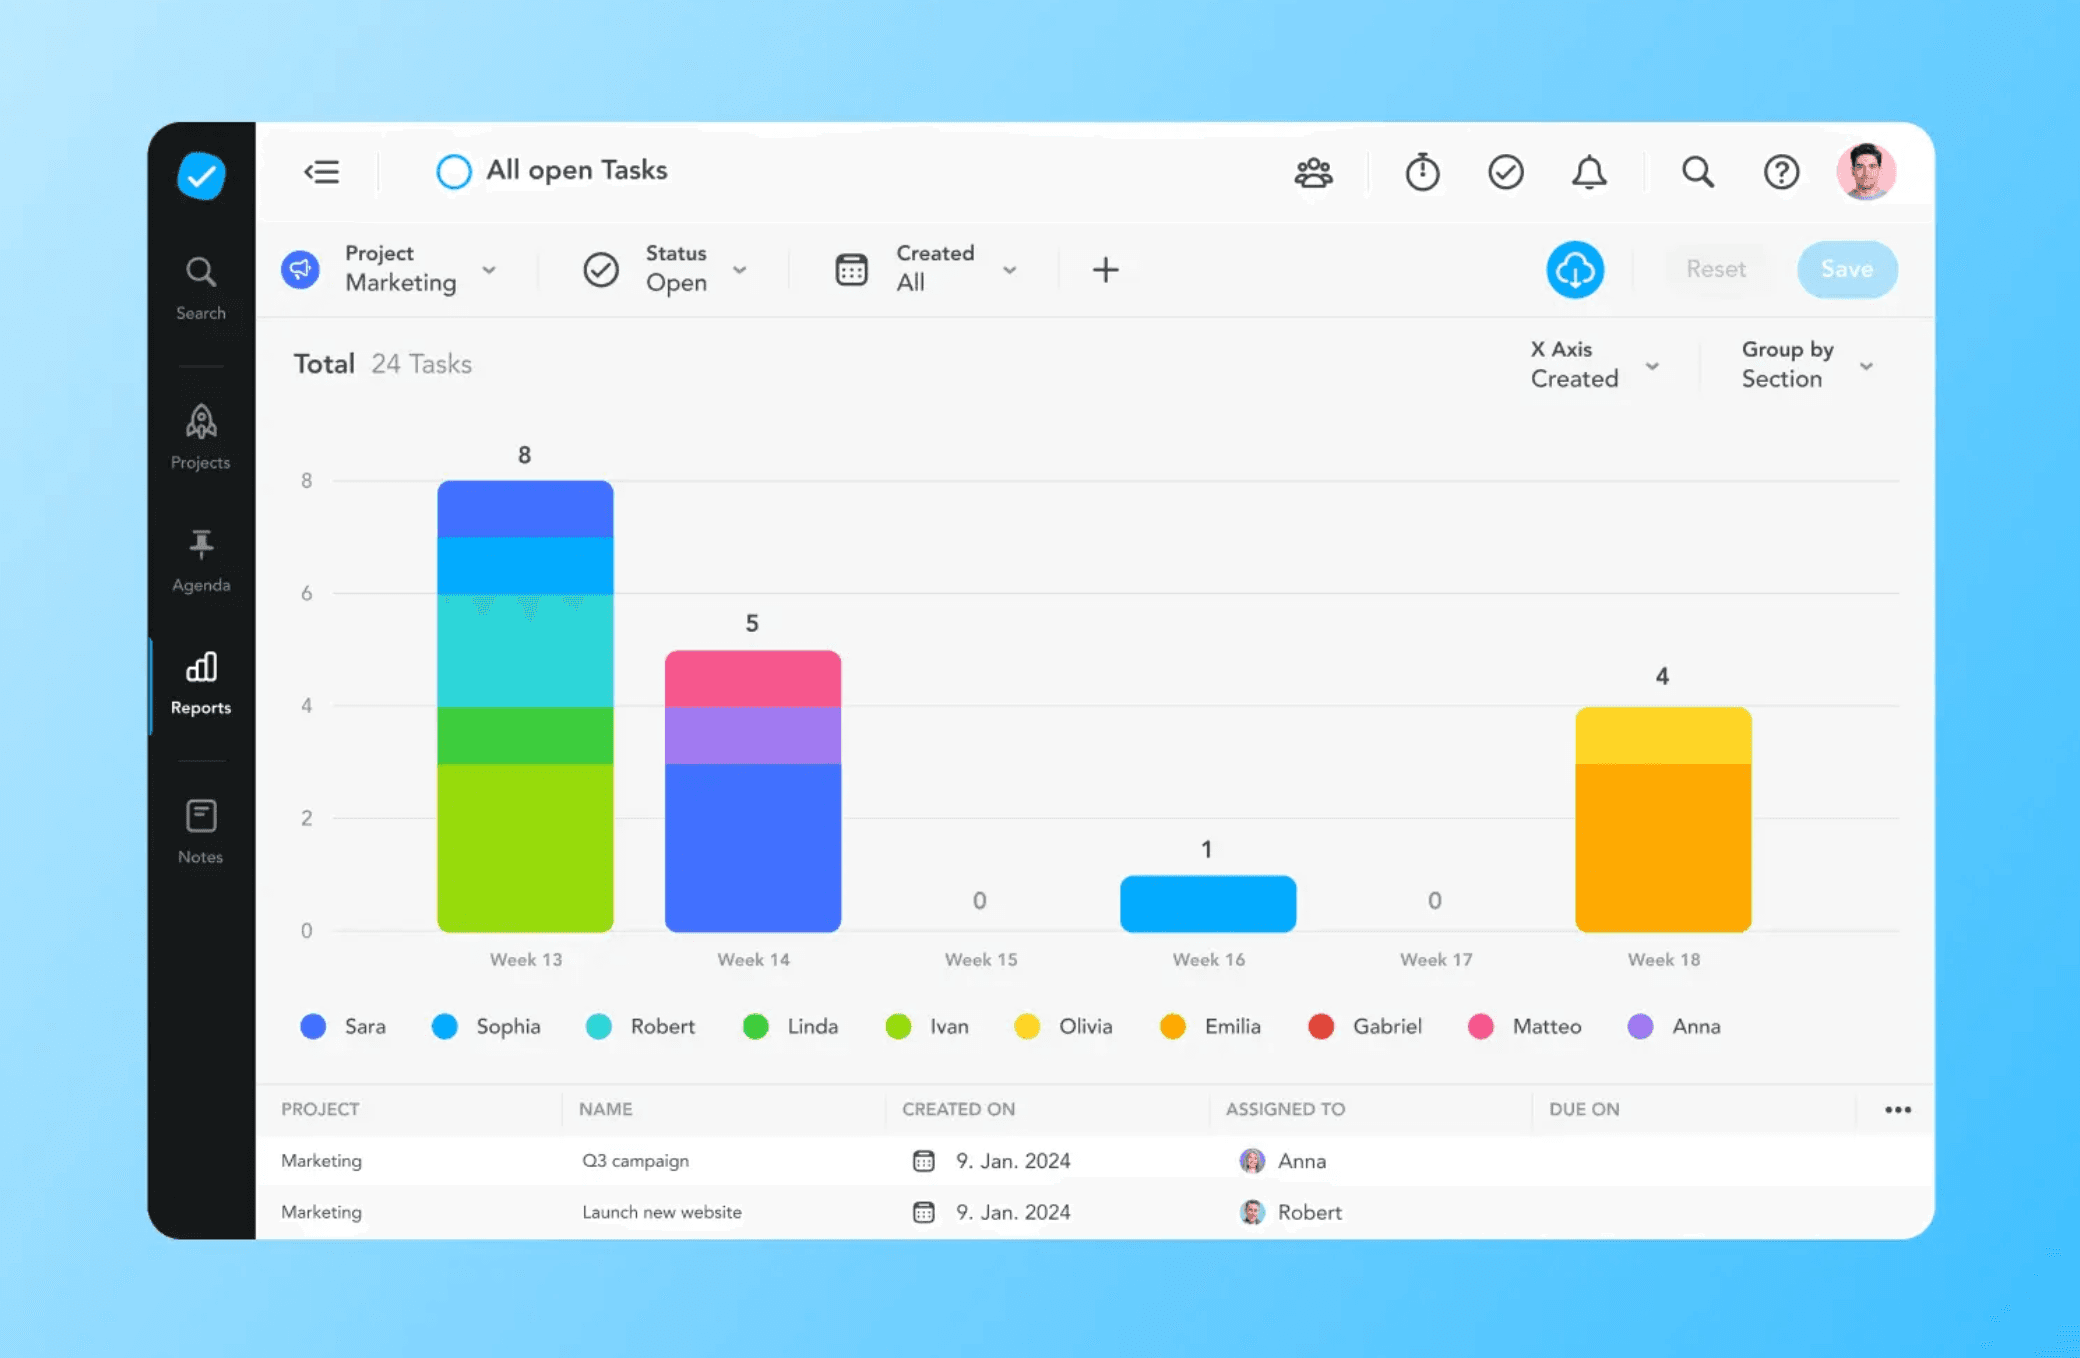Click the blue checkmark app logo
The height and width of the screenshot is (1358, 2080).
click(x=201, y=176)
